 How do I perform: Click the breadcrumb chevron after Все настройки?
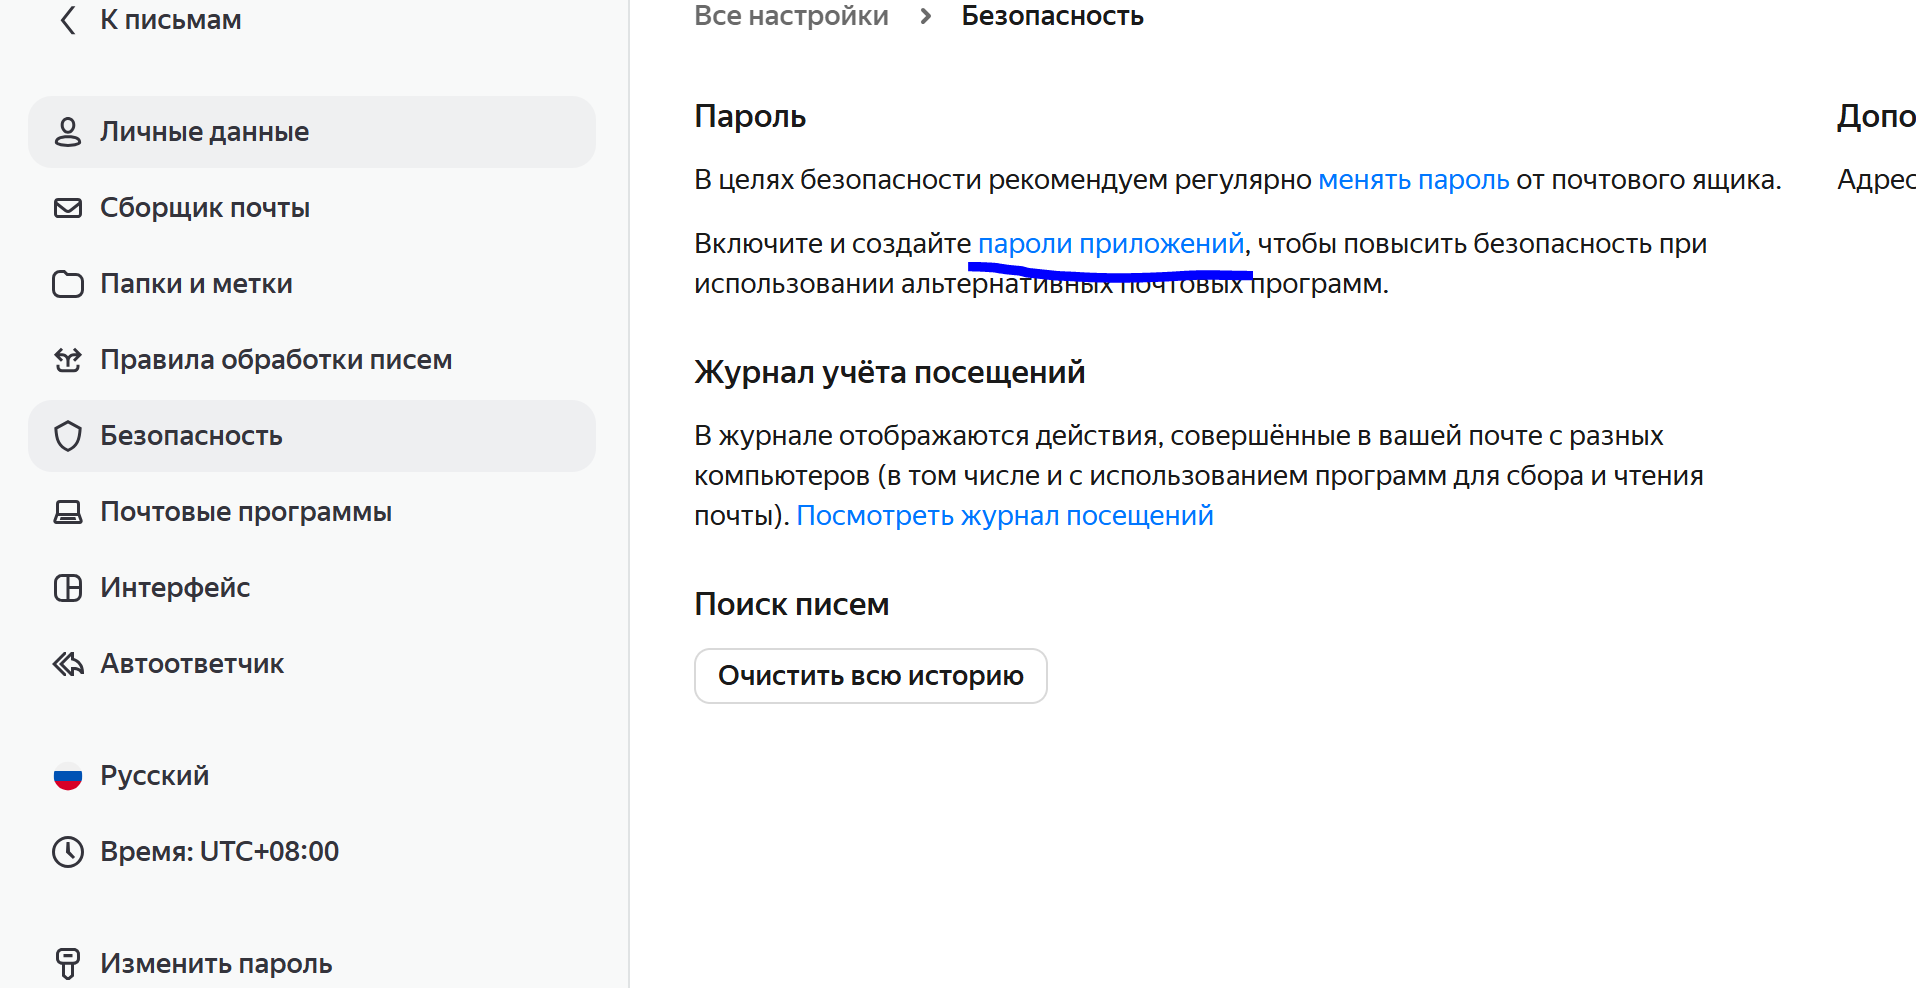[925, 16]
